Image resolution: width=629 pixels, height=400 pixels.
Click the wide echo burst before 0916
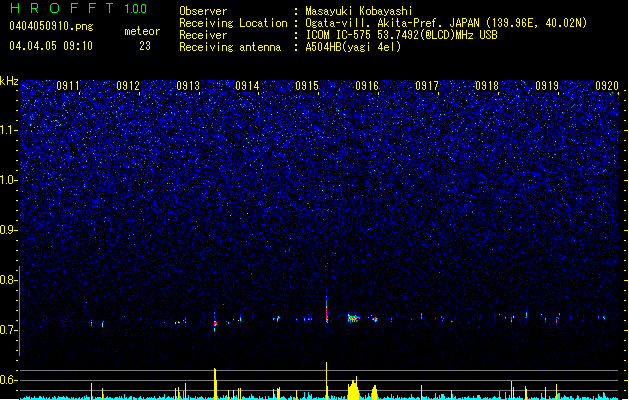[353, 318]
